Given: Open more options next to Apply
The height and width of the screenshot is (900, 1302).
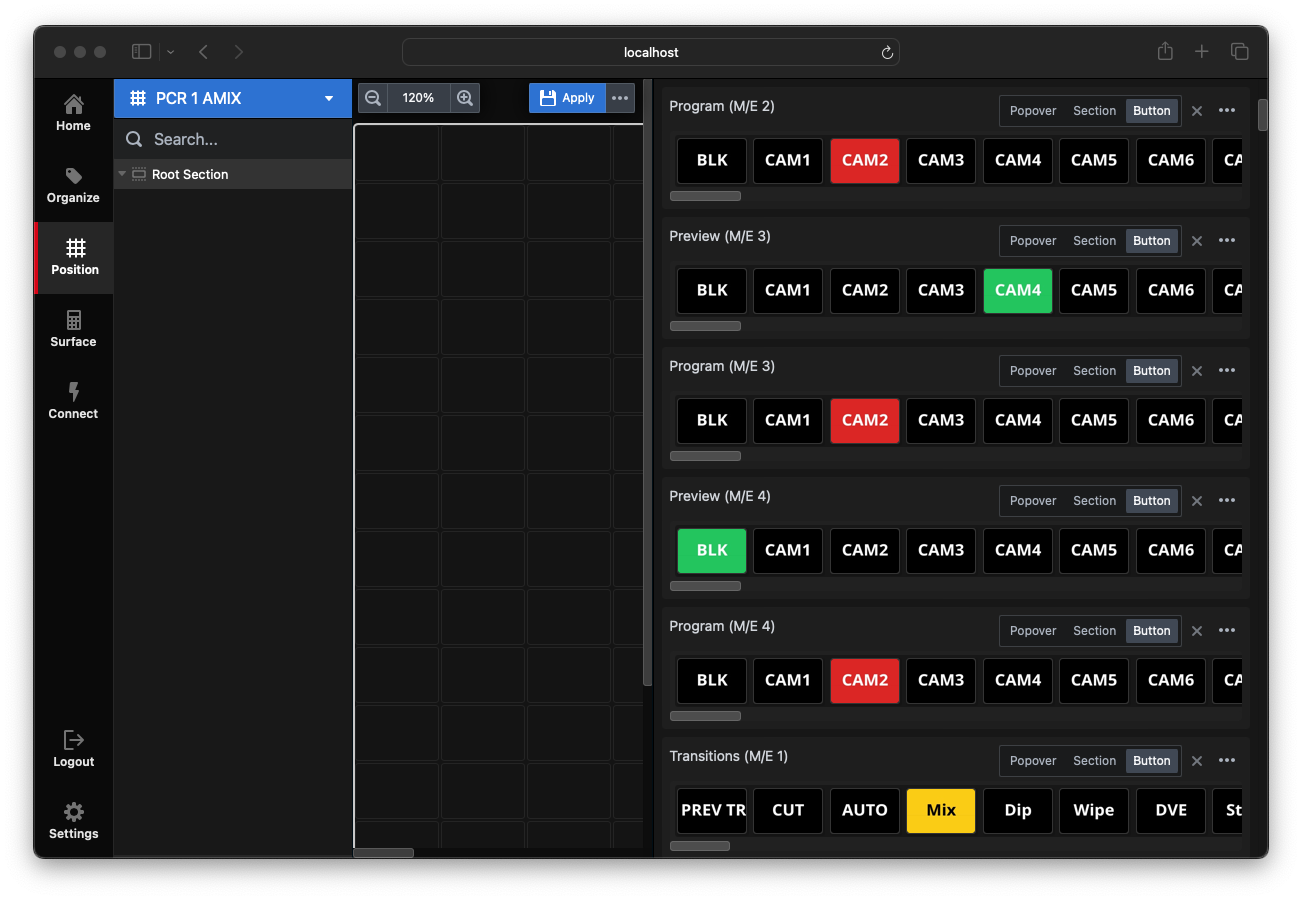Looking at the screenshot, I should 620,98.
